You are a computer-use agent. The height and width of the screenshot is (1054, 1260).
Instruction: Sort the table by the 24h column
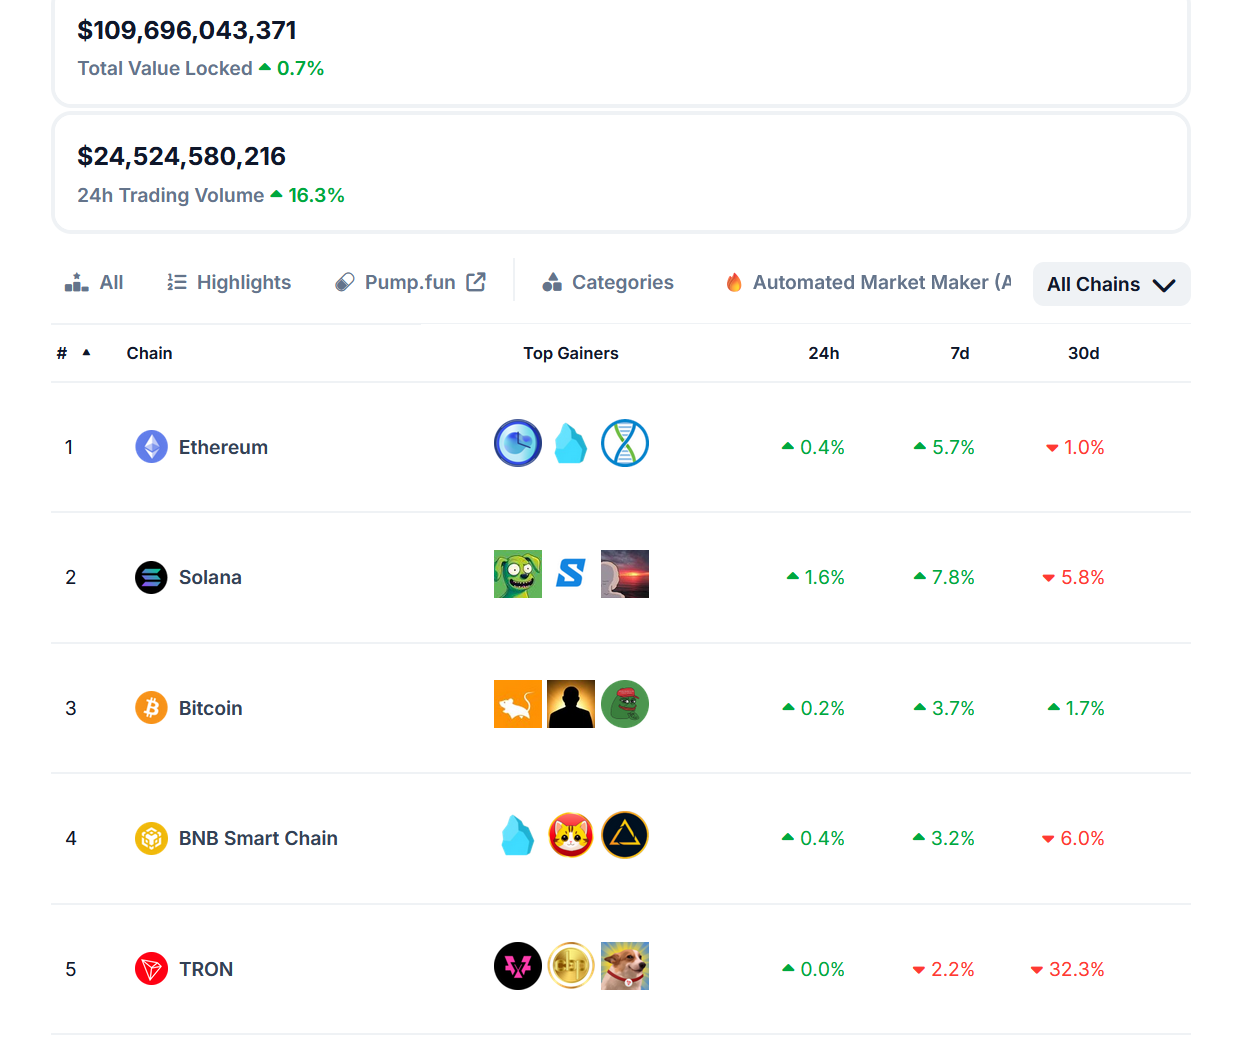pyautogui.click(x=824, y=353)
